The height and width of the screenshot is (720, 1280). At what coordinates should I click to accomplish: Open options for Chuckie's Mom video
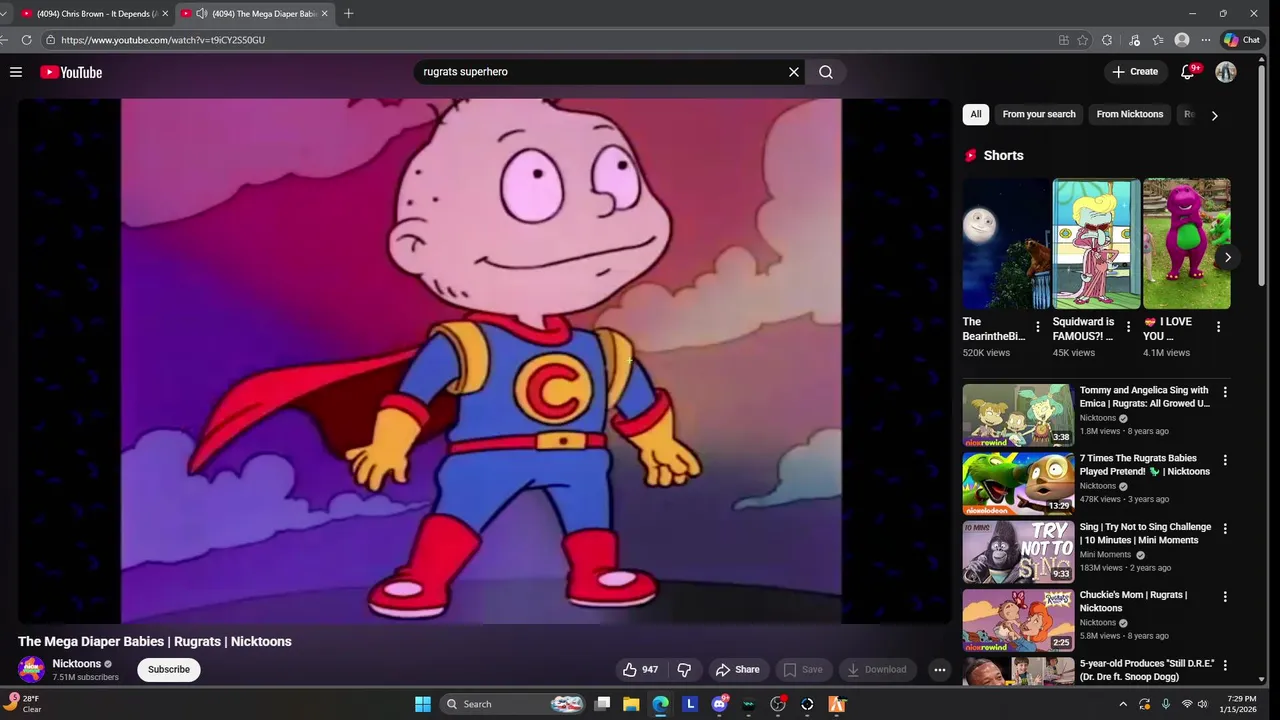(x=1225, y=596)
